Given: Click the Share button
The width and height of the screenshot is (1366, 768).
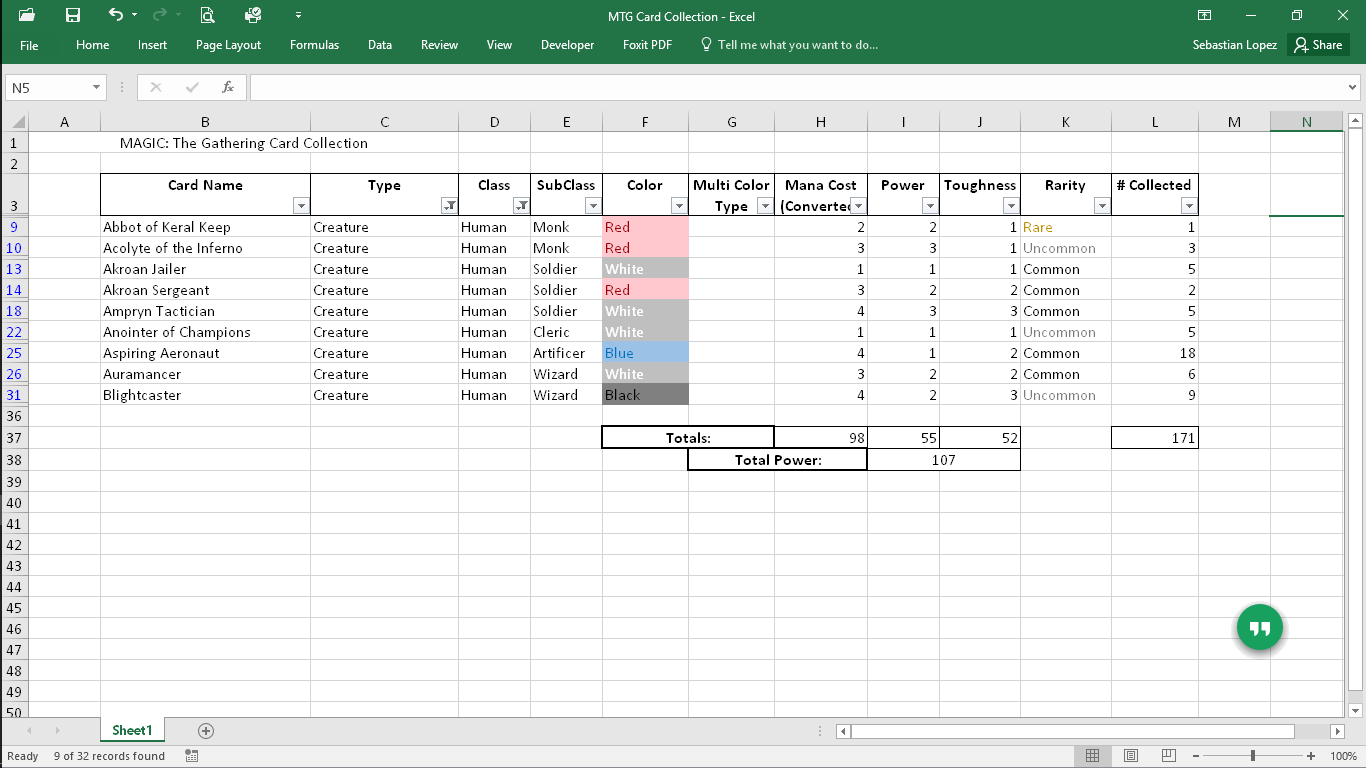Looking at the screenshot, I should click(x=1318, y=45).
